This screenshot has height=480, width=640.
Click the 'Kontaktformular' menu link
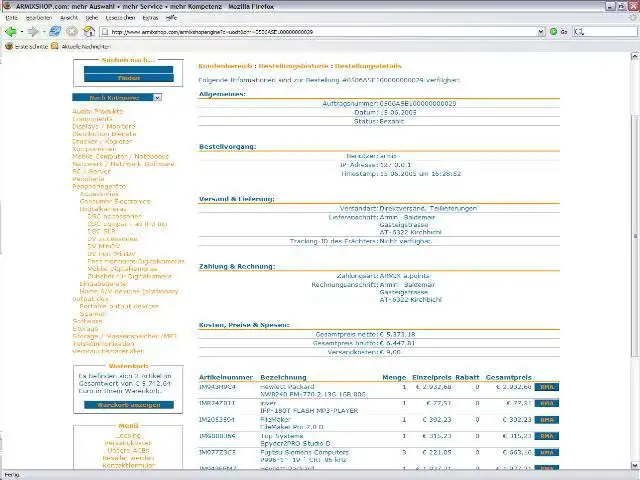(129, 465)
